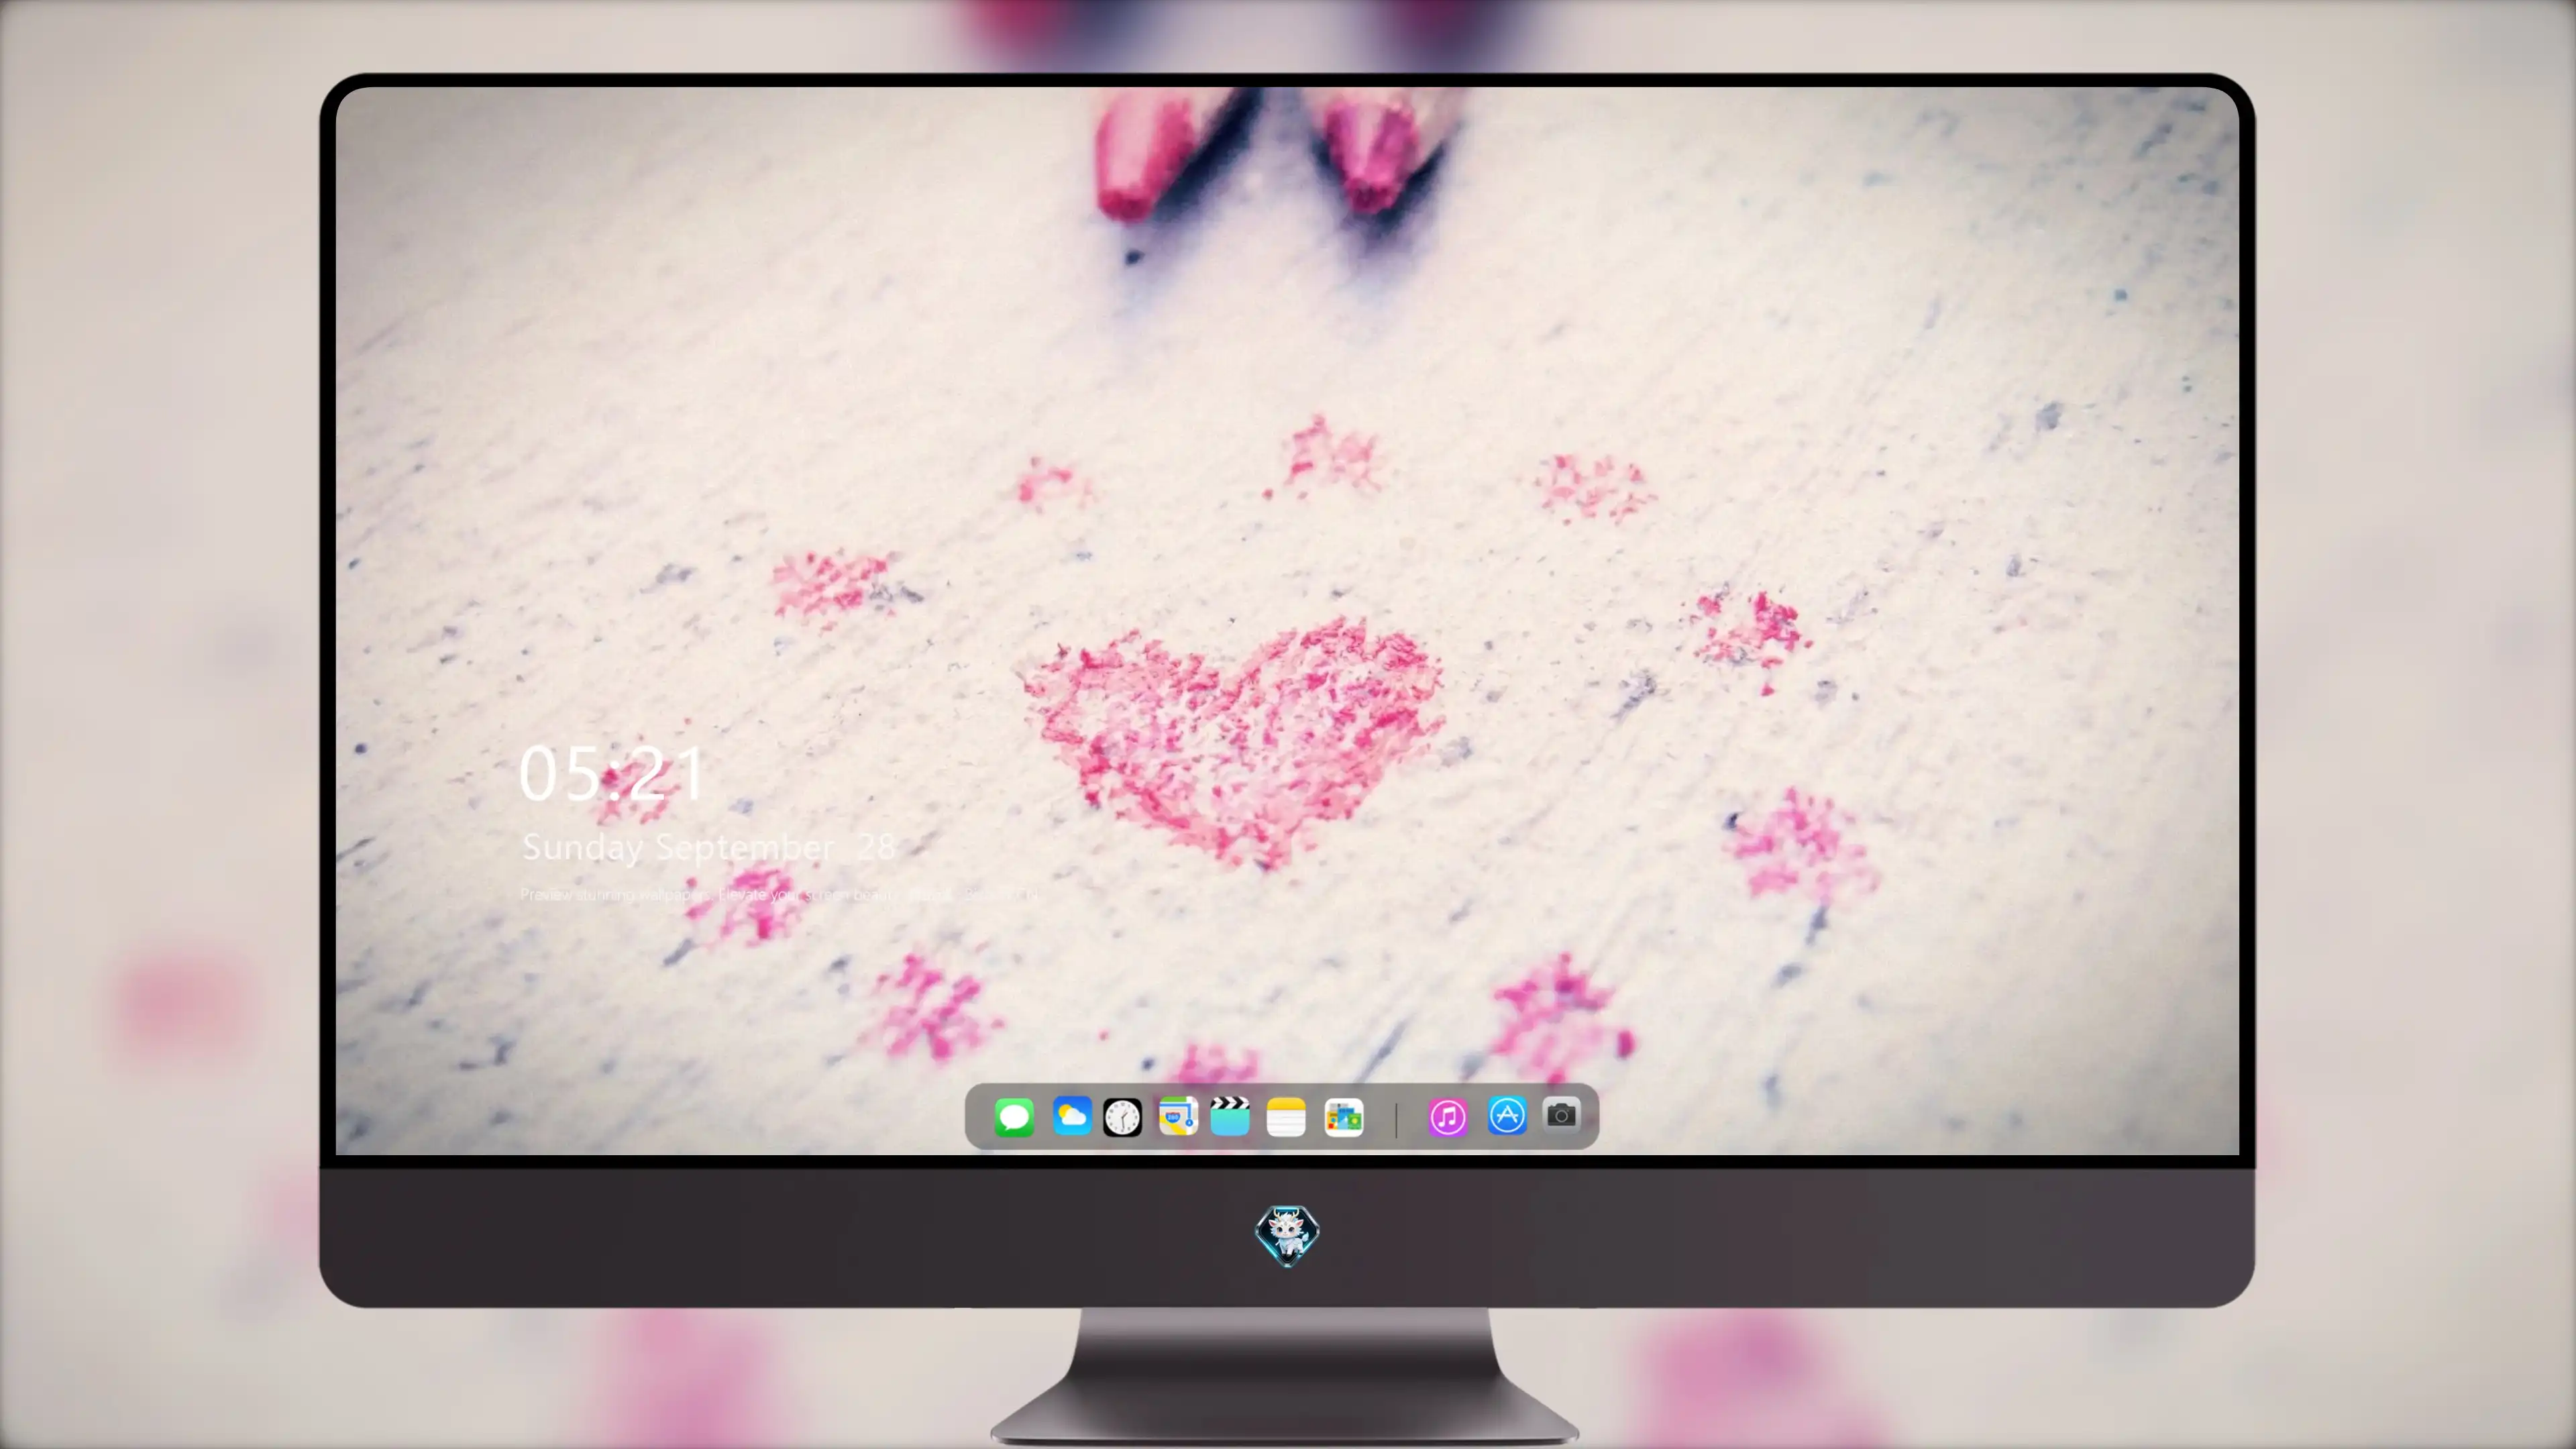The height and width of the screenshot is (1449, 2576).
Task: Open the Photos collage app in the dock
Action: 1343,1117
